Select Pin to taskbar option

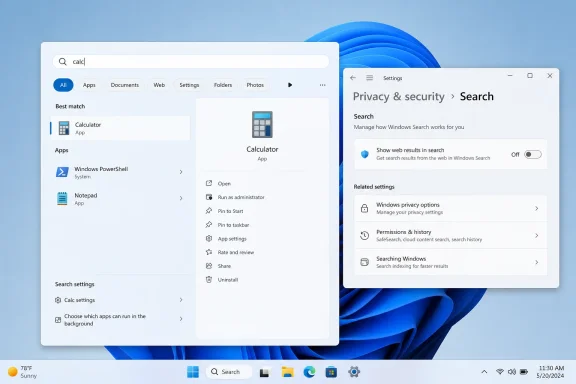(233, 225)
